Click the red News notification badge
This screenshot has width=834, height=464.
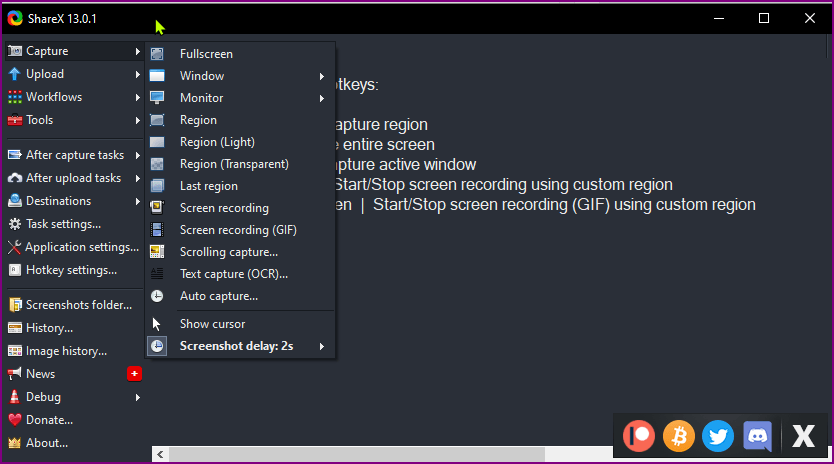(135, 374)
